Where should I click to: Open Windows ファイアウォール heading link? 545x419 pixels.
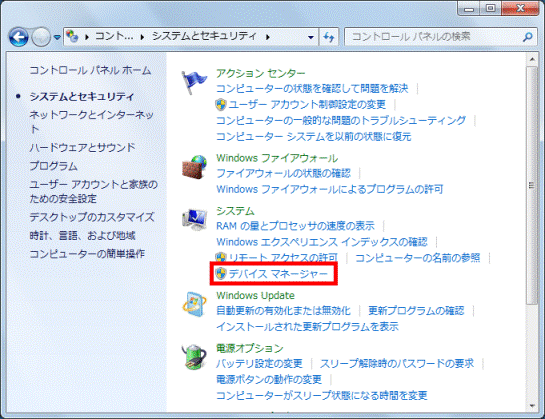click(277, 158)
